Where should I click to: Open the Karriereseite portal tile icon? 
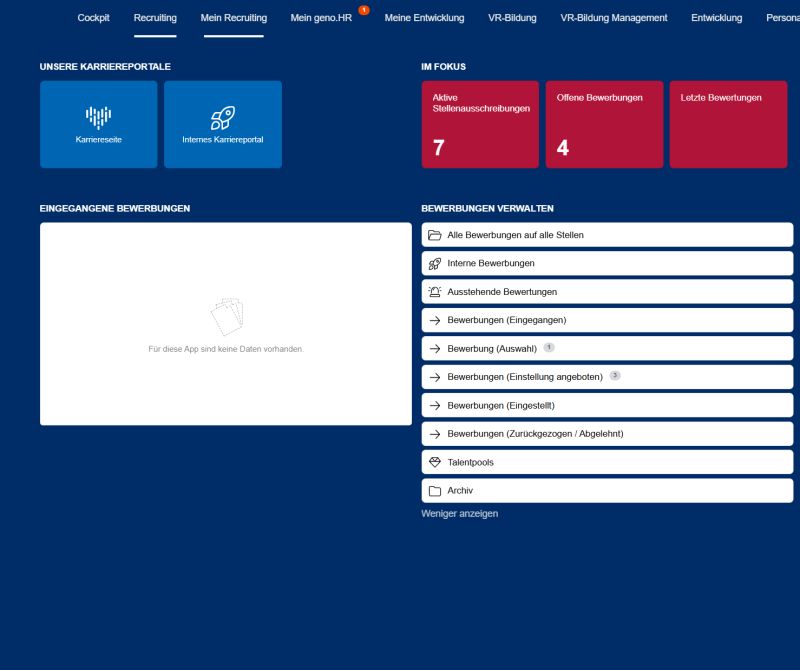click(x=98, y=116)
